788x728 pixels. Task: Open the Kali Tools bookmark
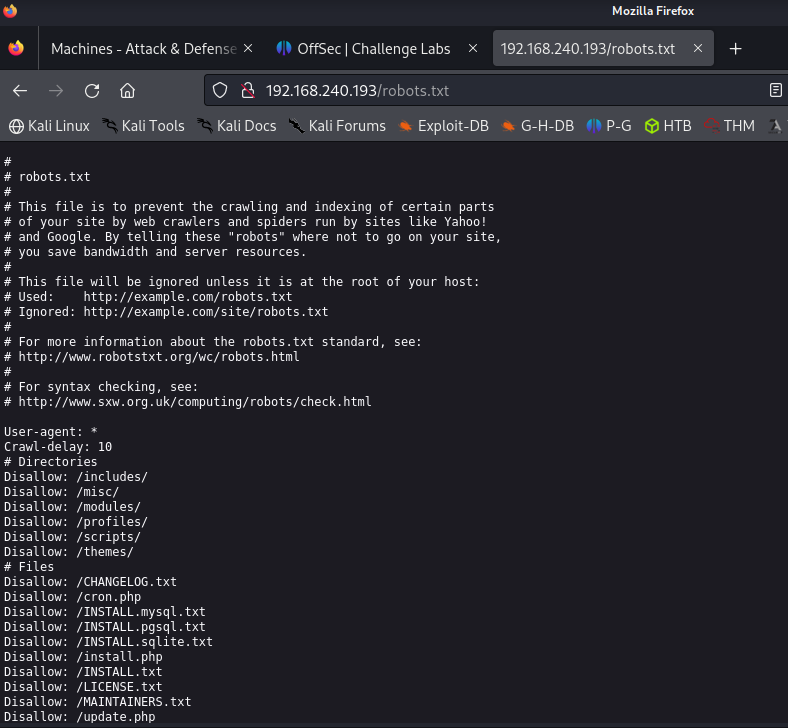[x=143, y=126]
